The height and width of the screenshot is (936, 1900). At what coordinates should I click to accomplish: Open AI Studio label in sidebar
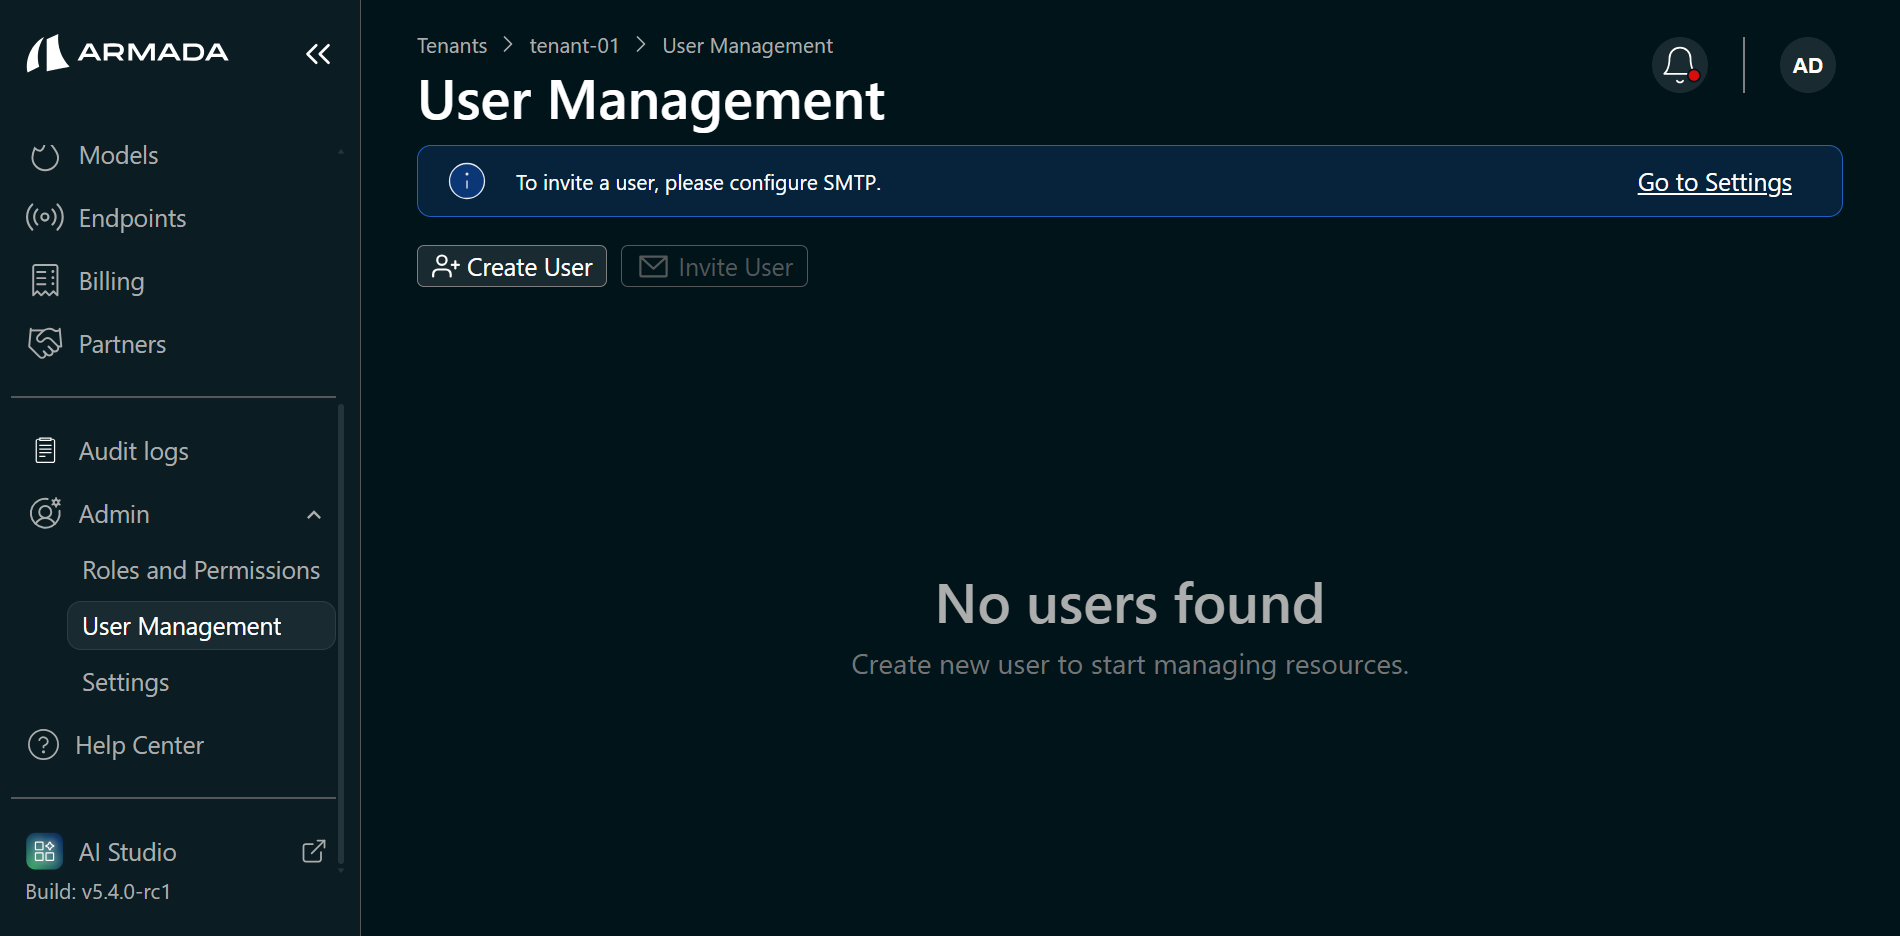[x=127, y=852]
